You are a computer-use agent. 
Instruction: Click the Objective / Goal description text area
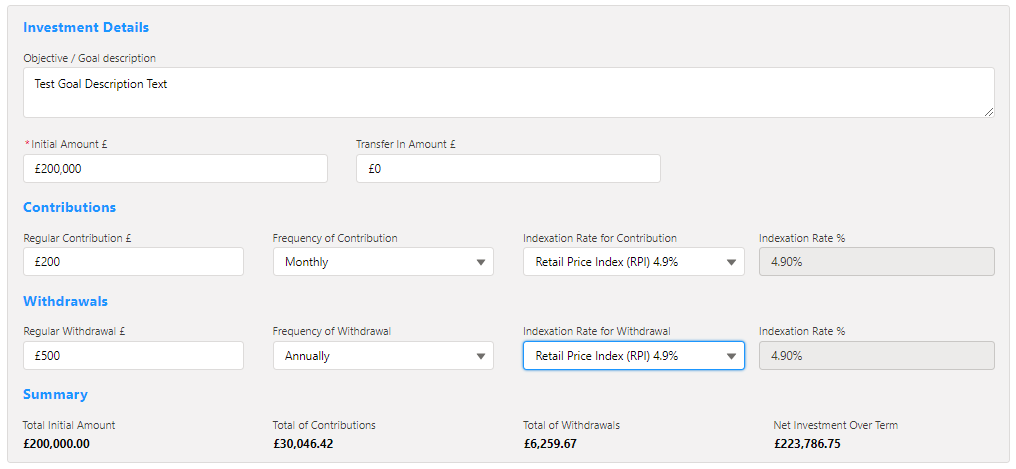pyautogui.click(x=508, y=93)
